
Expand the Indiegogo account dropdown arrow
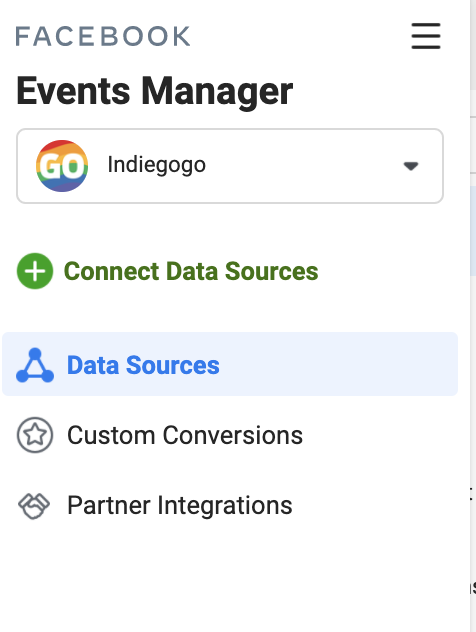click(x=411, y=166)
